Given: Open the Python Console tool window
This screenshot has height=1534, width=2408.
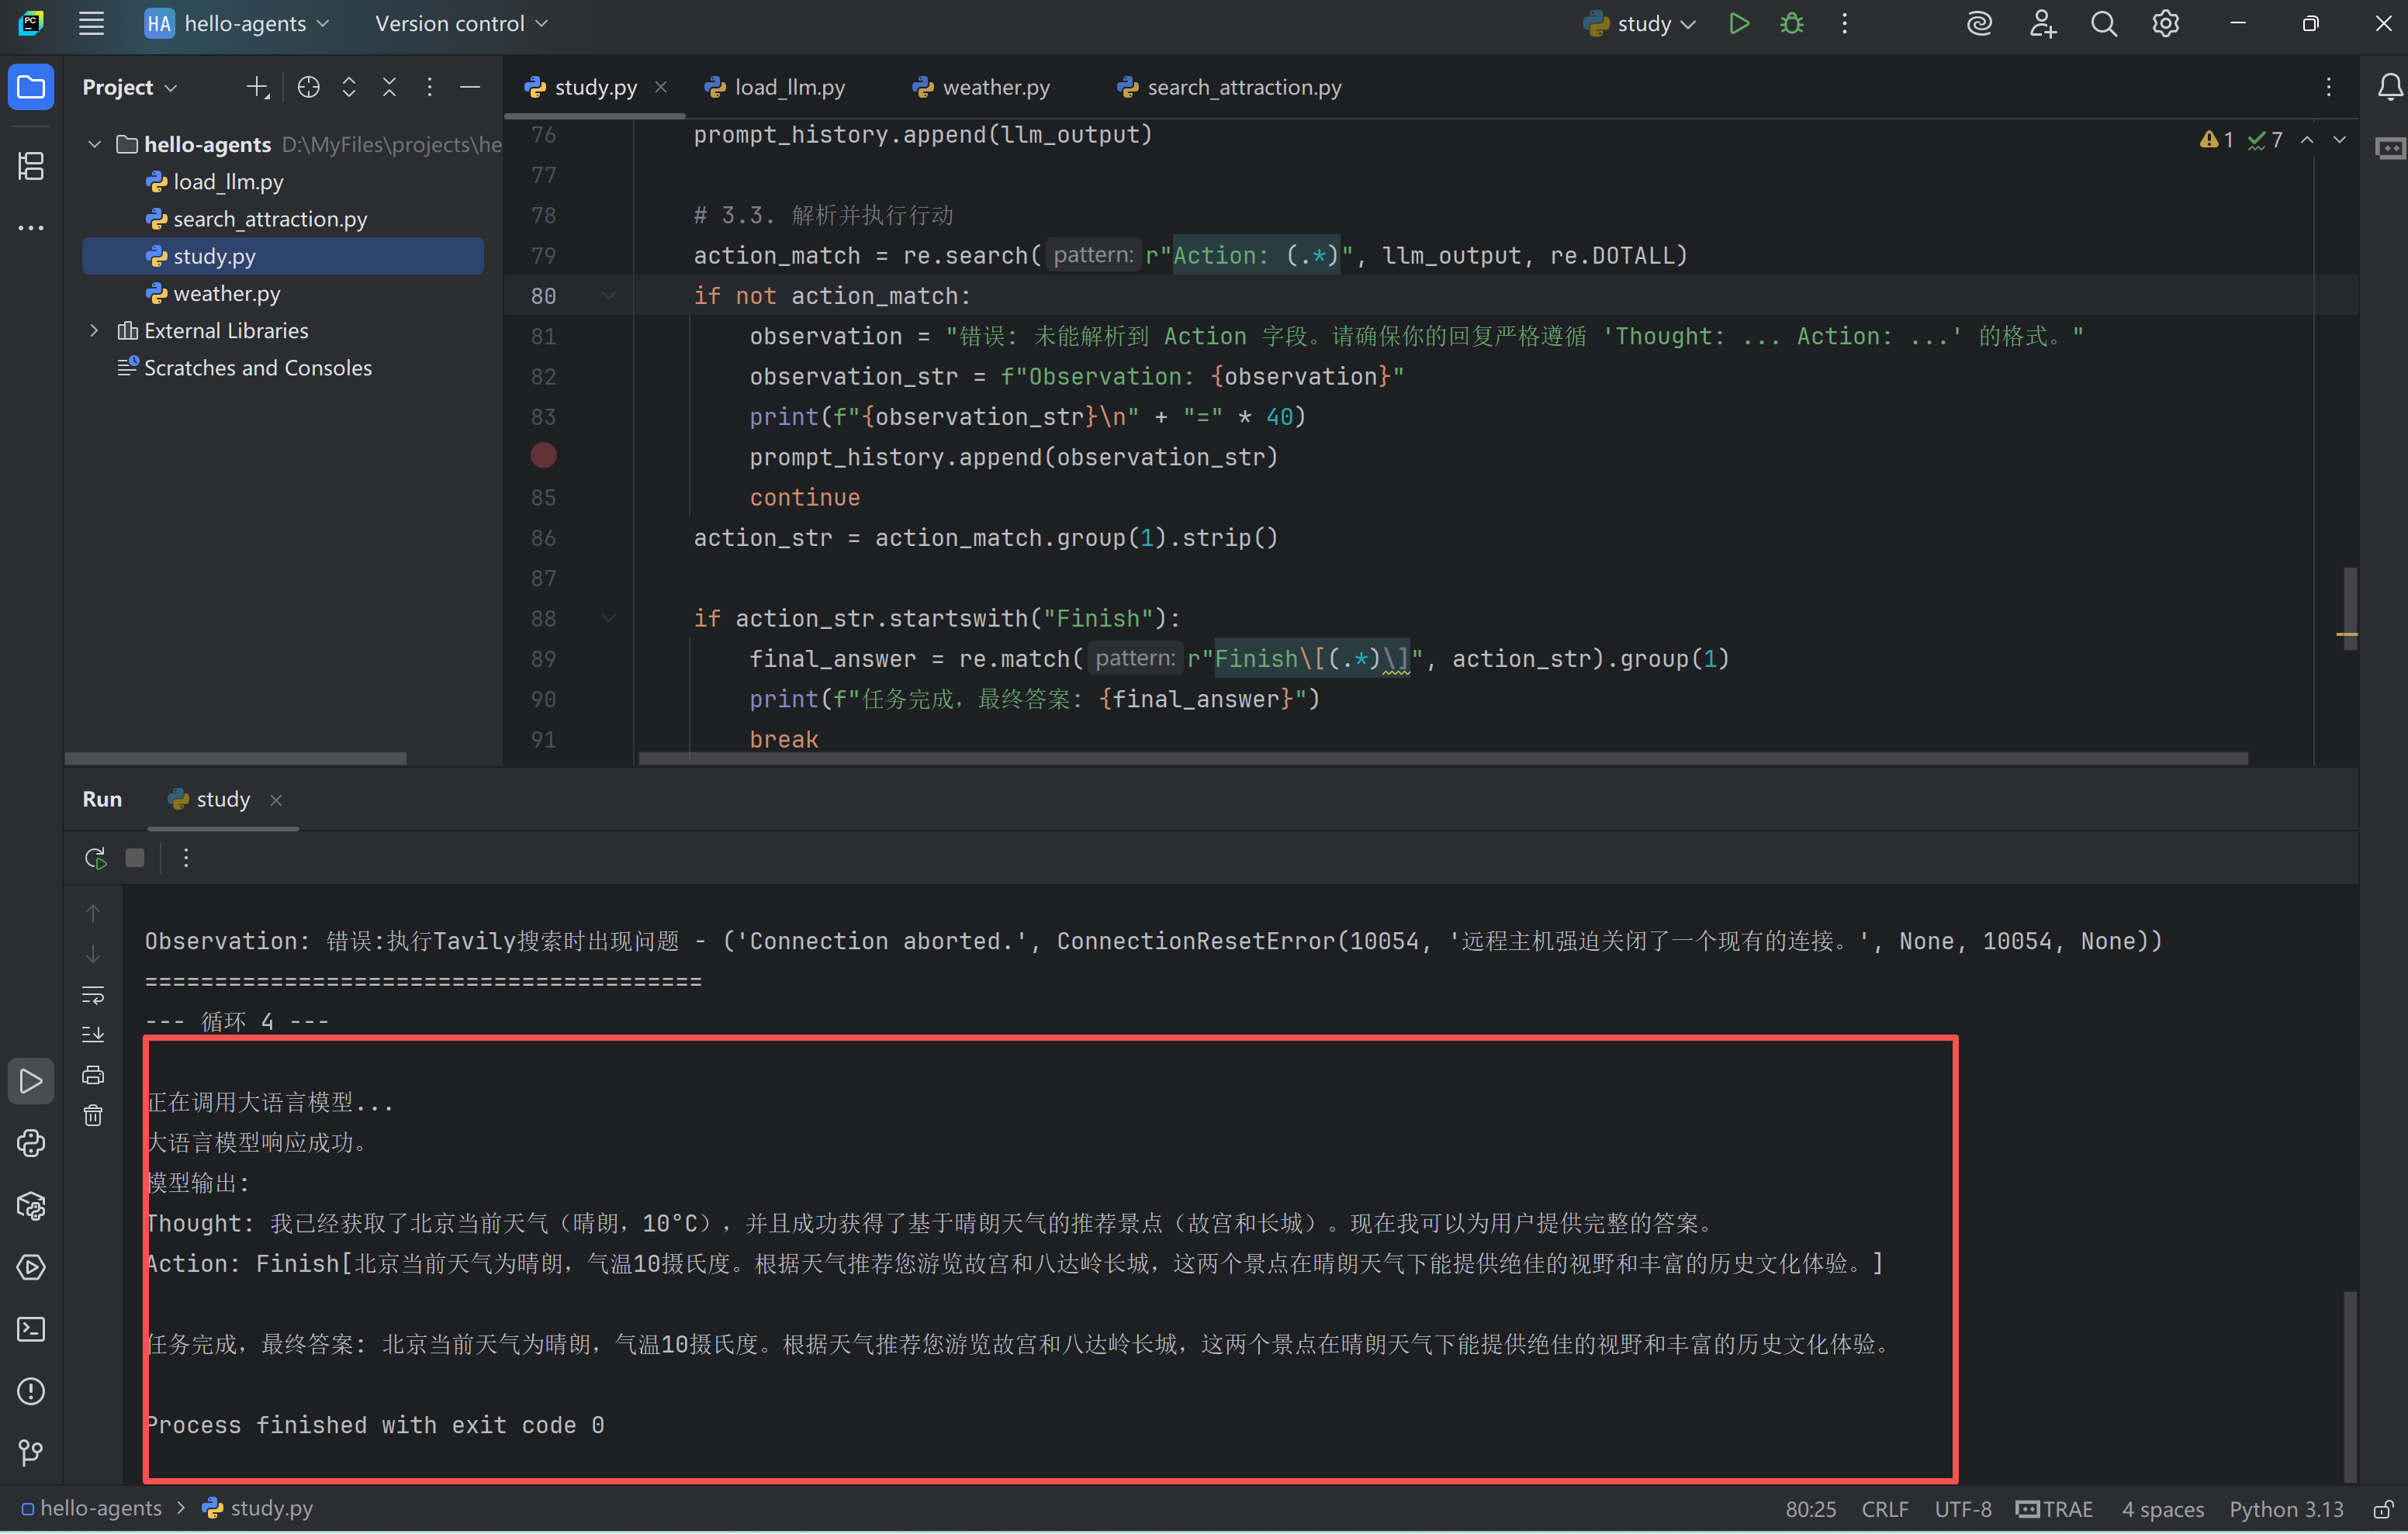Looking at the screenshot, I should click(31, 1143).
